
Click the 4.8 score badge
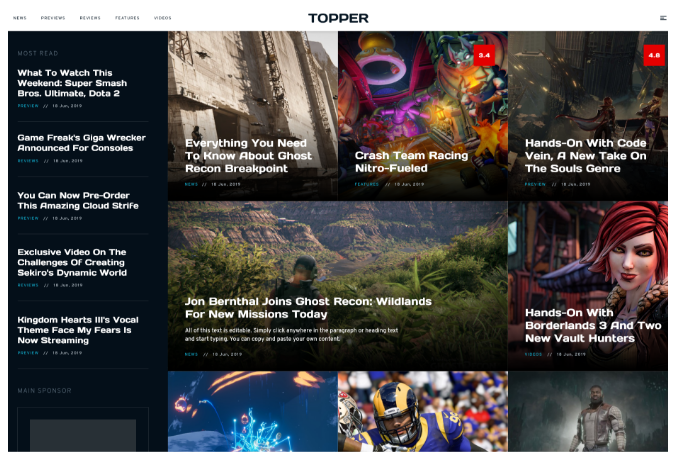[x=654, y=55]
